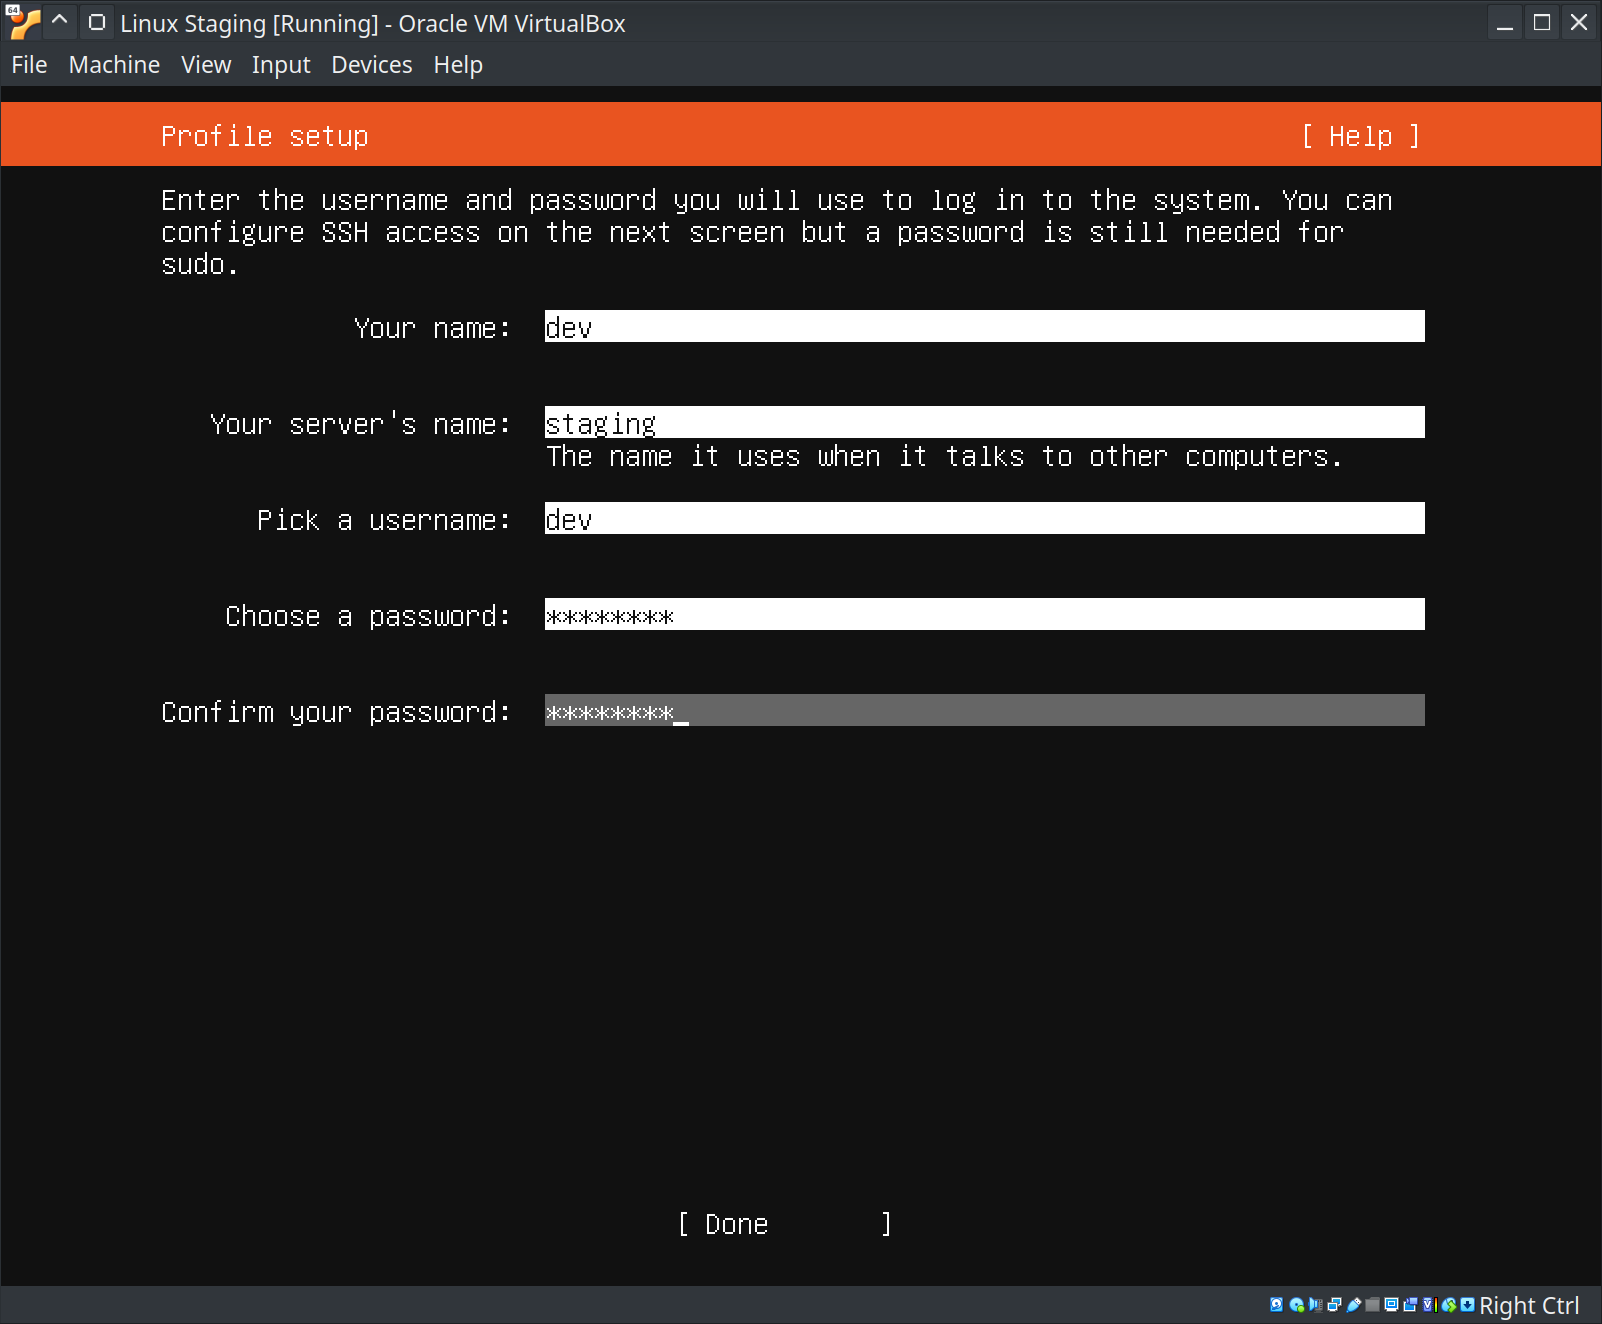Viewport: 1602px width, 1324px height.
Task: Click the hard disk activity status icon
Action: 1277,1304
